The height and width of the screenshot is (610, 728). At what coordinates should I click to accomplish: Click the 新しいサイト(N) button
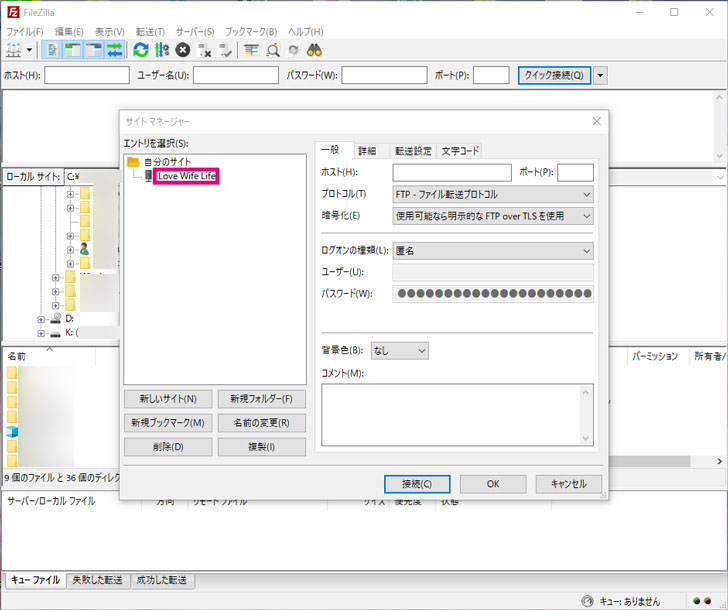[168, 398]
